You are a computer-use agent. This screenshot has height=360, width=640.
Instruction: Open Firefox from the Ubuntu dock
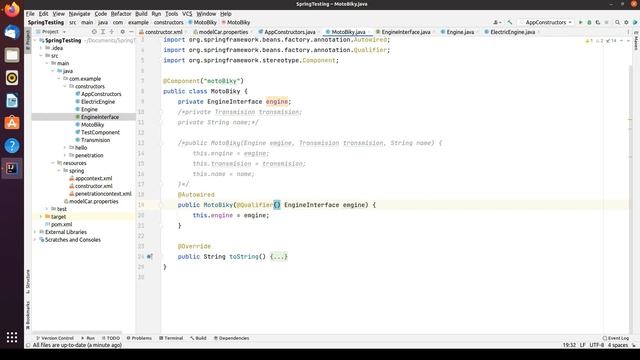coord(12,9)
